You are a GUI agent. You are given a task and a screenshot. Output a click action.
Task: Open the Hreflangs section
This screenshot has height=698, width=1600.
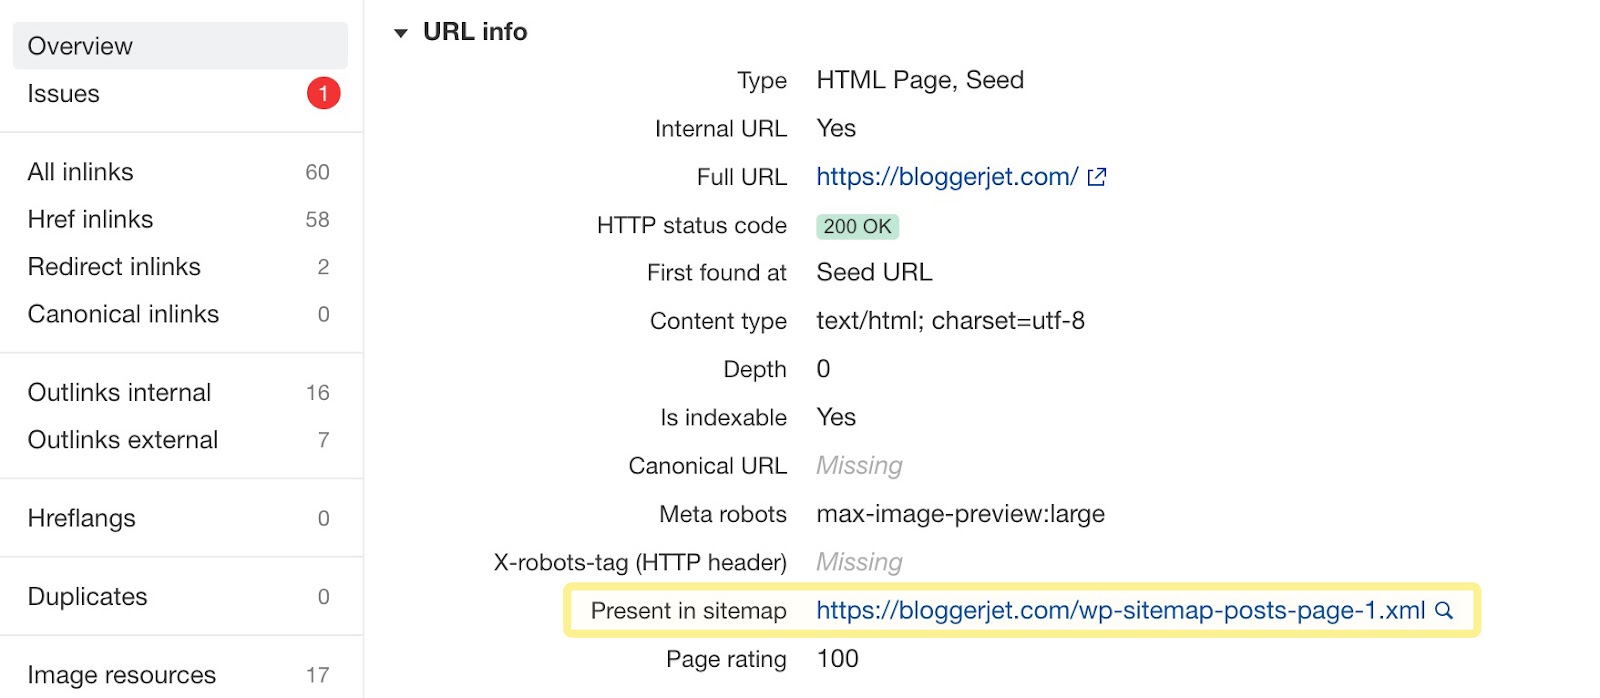point(80,518)
